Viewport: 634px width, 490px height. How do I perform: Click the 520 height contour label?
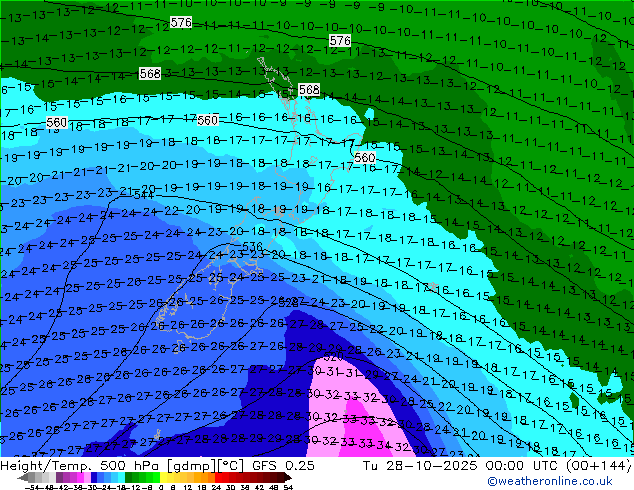point(334,357)
